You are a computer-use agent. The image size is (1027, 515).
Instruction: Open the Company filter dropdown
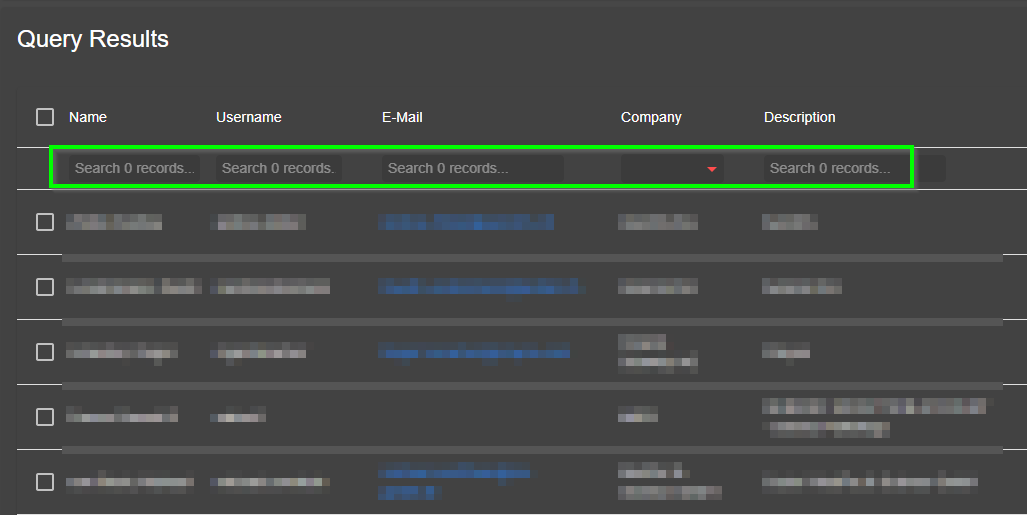(672, 168)
